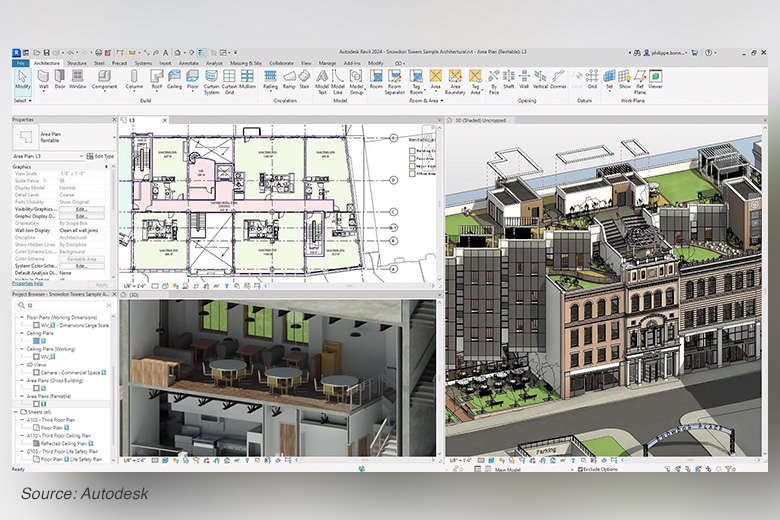Pick the Curtain Grid tool
The width and height of the screenshot is (780, 520).
(229, 82)
